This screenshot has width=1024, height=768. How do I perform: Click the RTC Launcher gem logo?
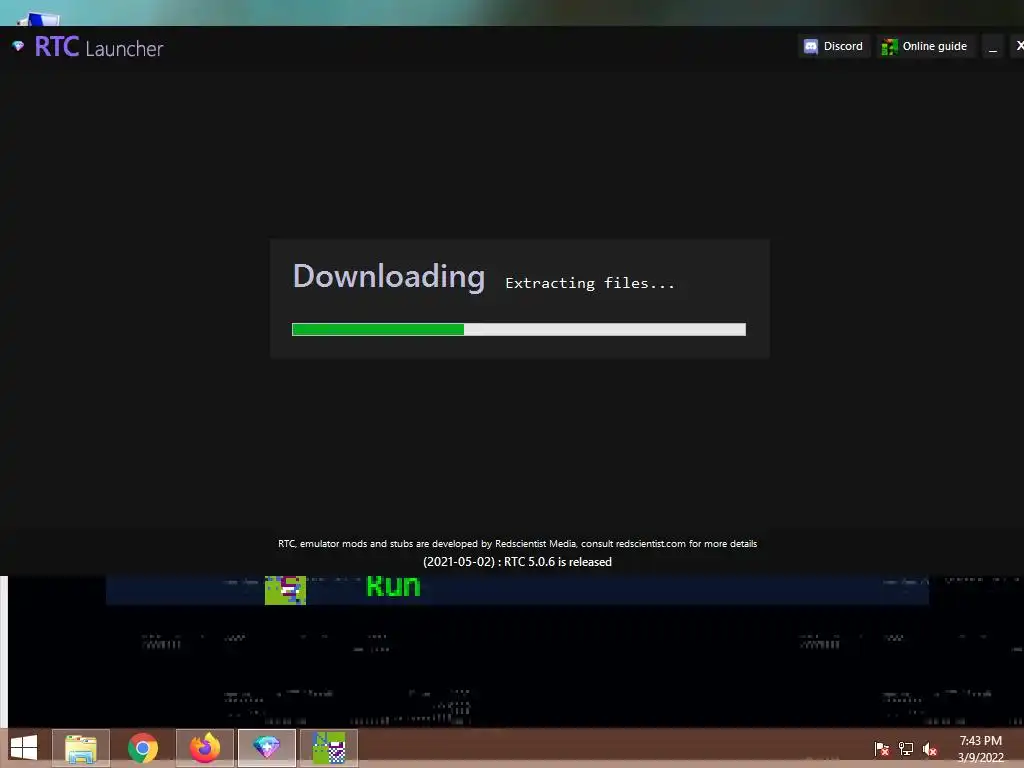point(18,46)
